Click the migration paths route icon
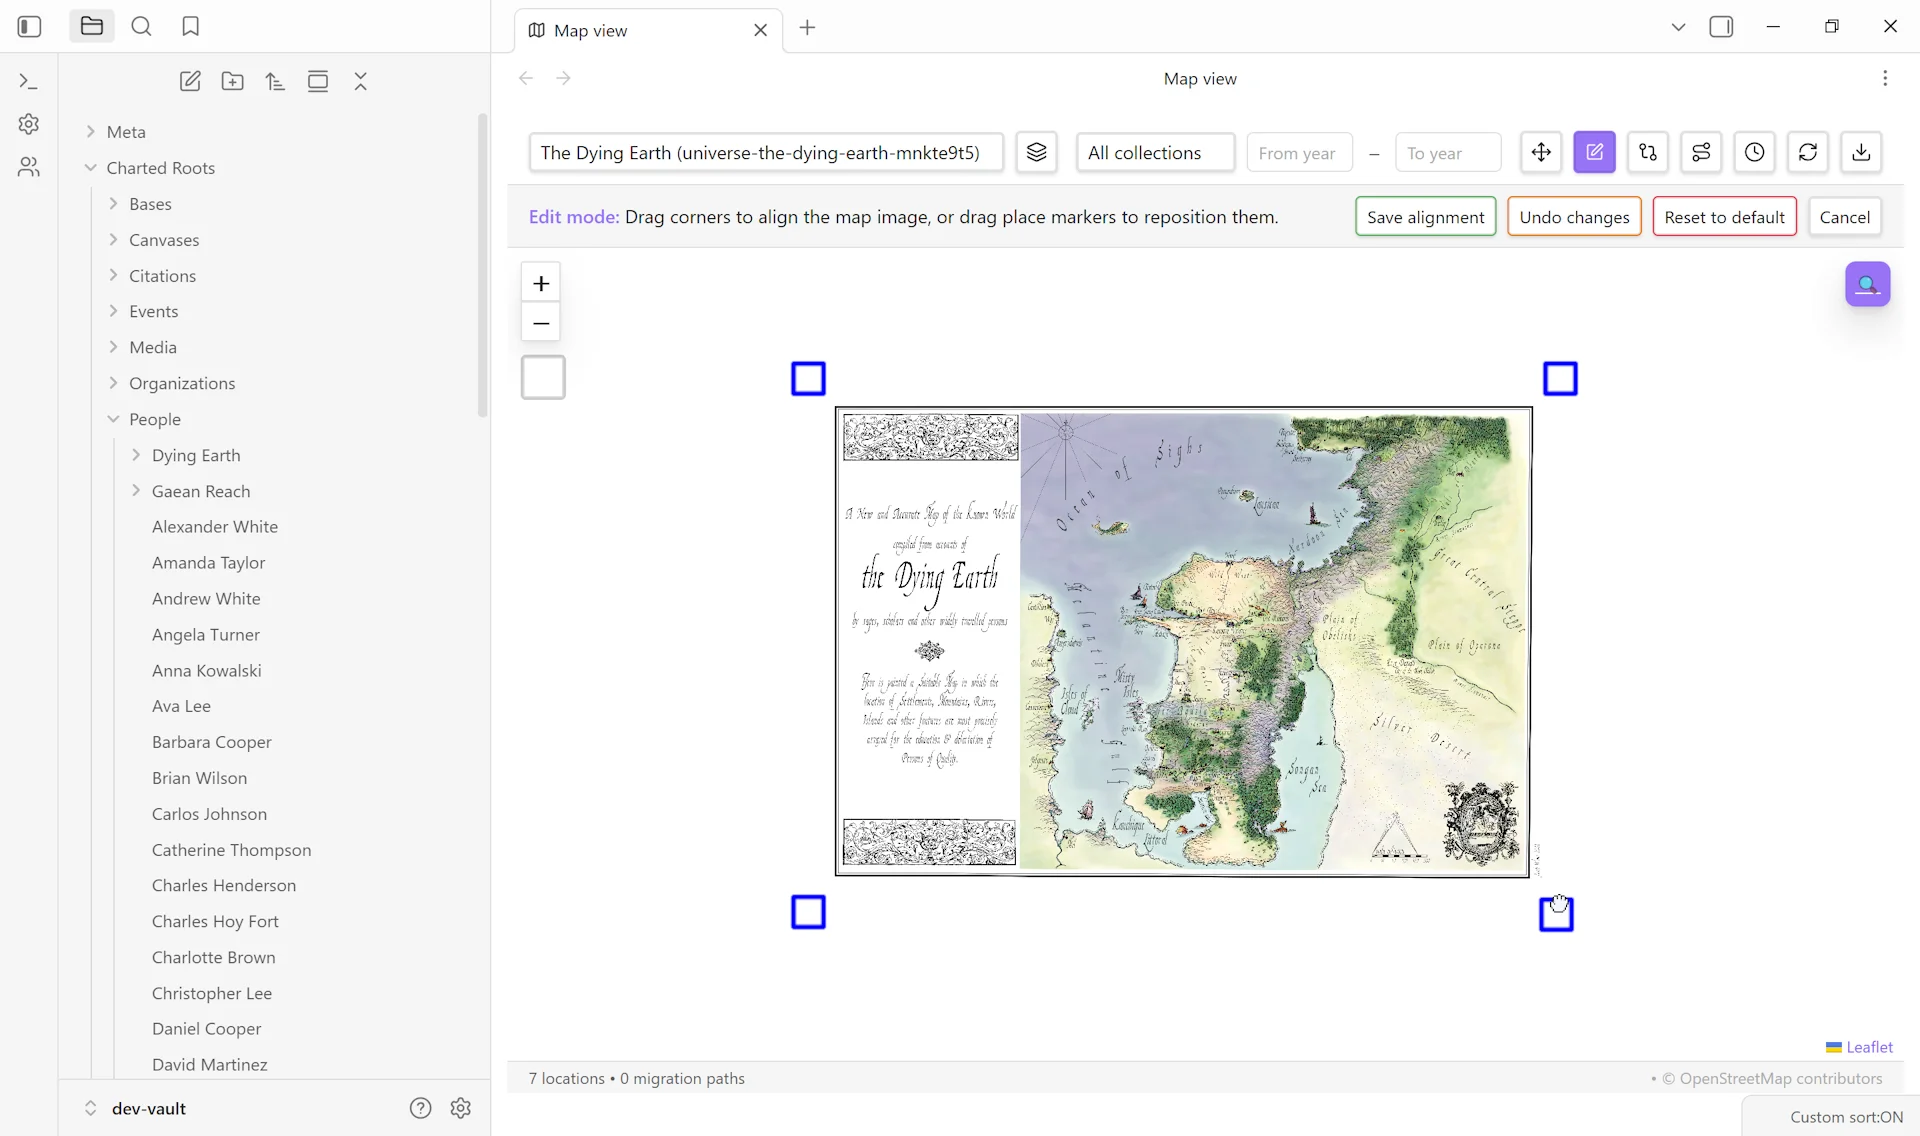 1648,152
